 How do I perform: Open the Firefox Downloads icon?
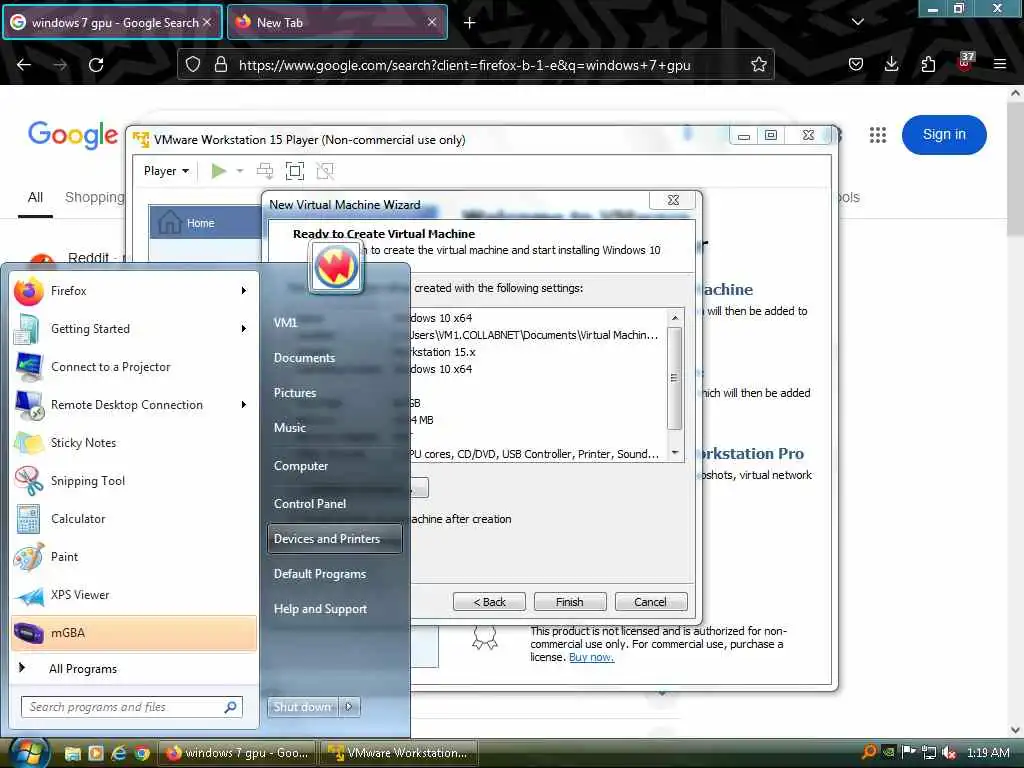[891, 65]
